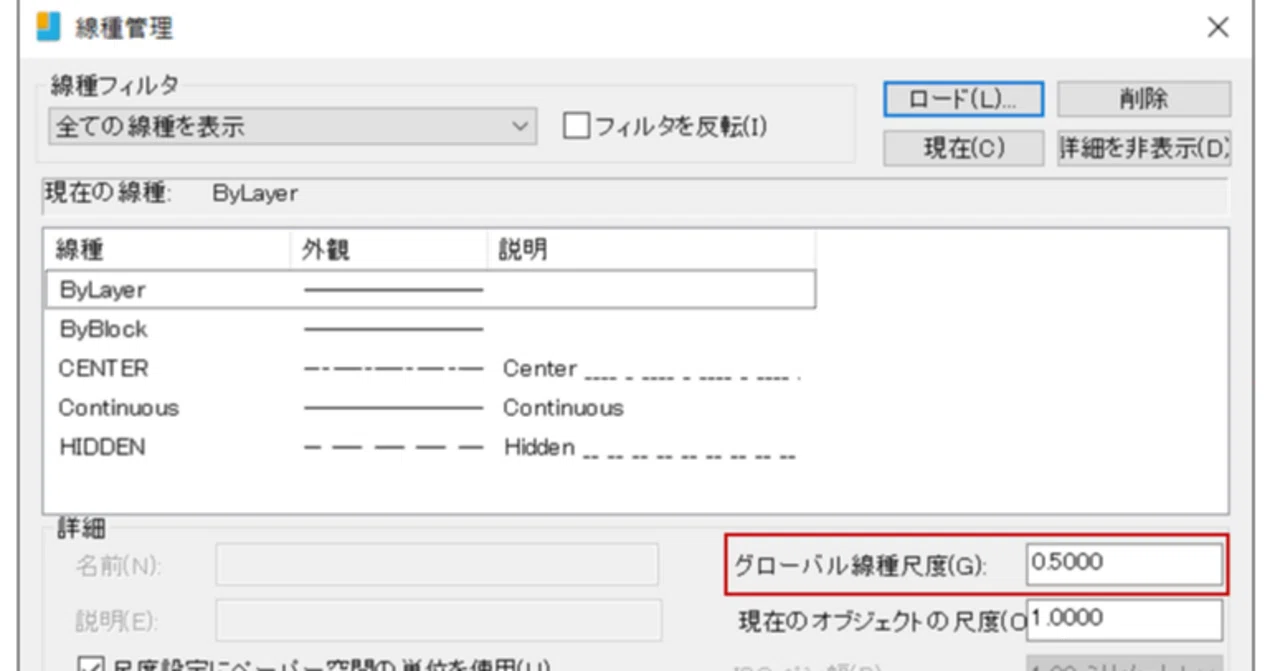Select the CENTER linetype row
Screen dimensions: 1280x671
[431, 368]
